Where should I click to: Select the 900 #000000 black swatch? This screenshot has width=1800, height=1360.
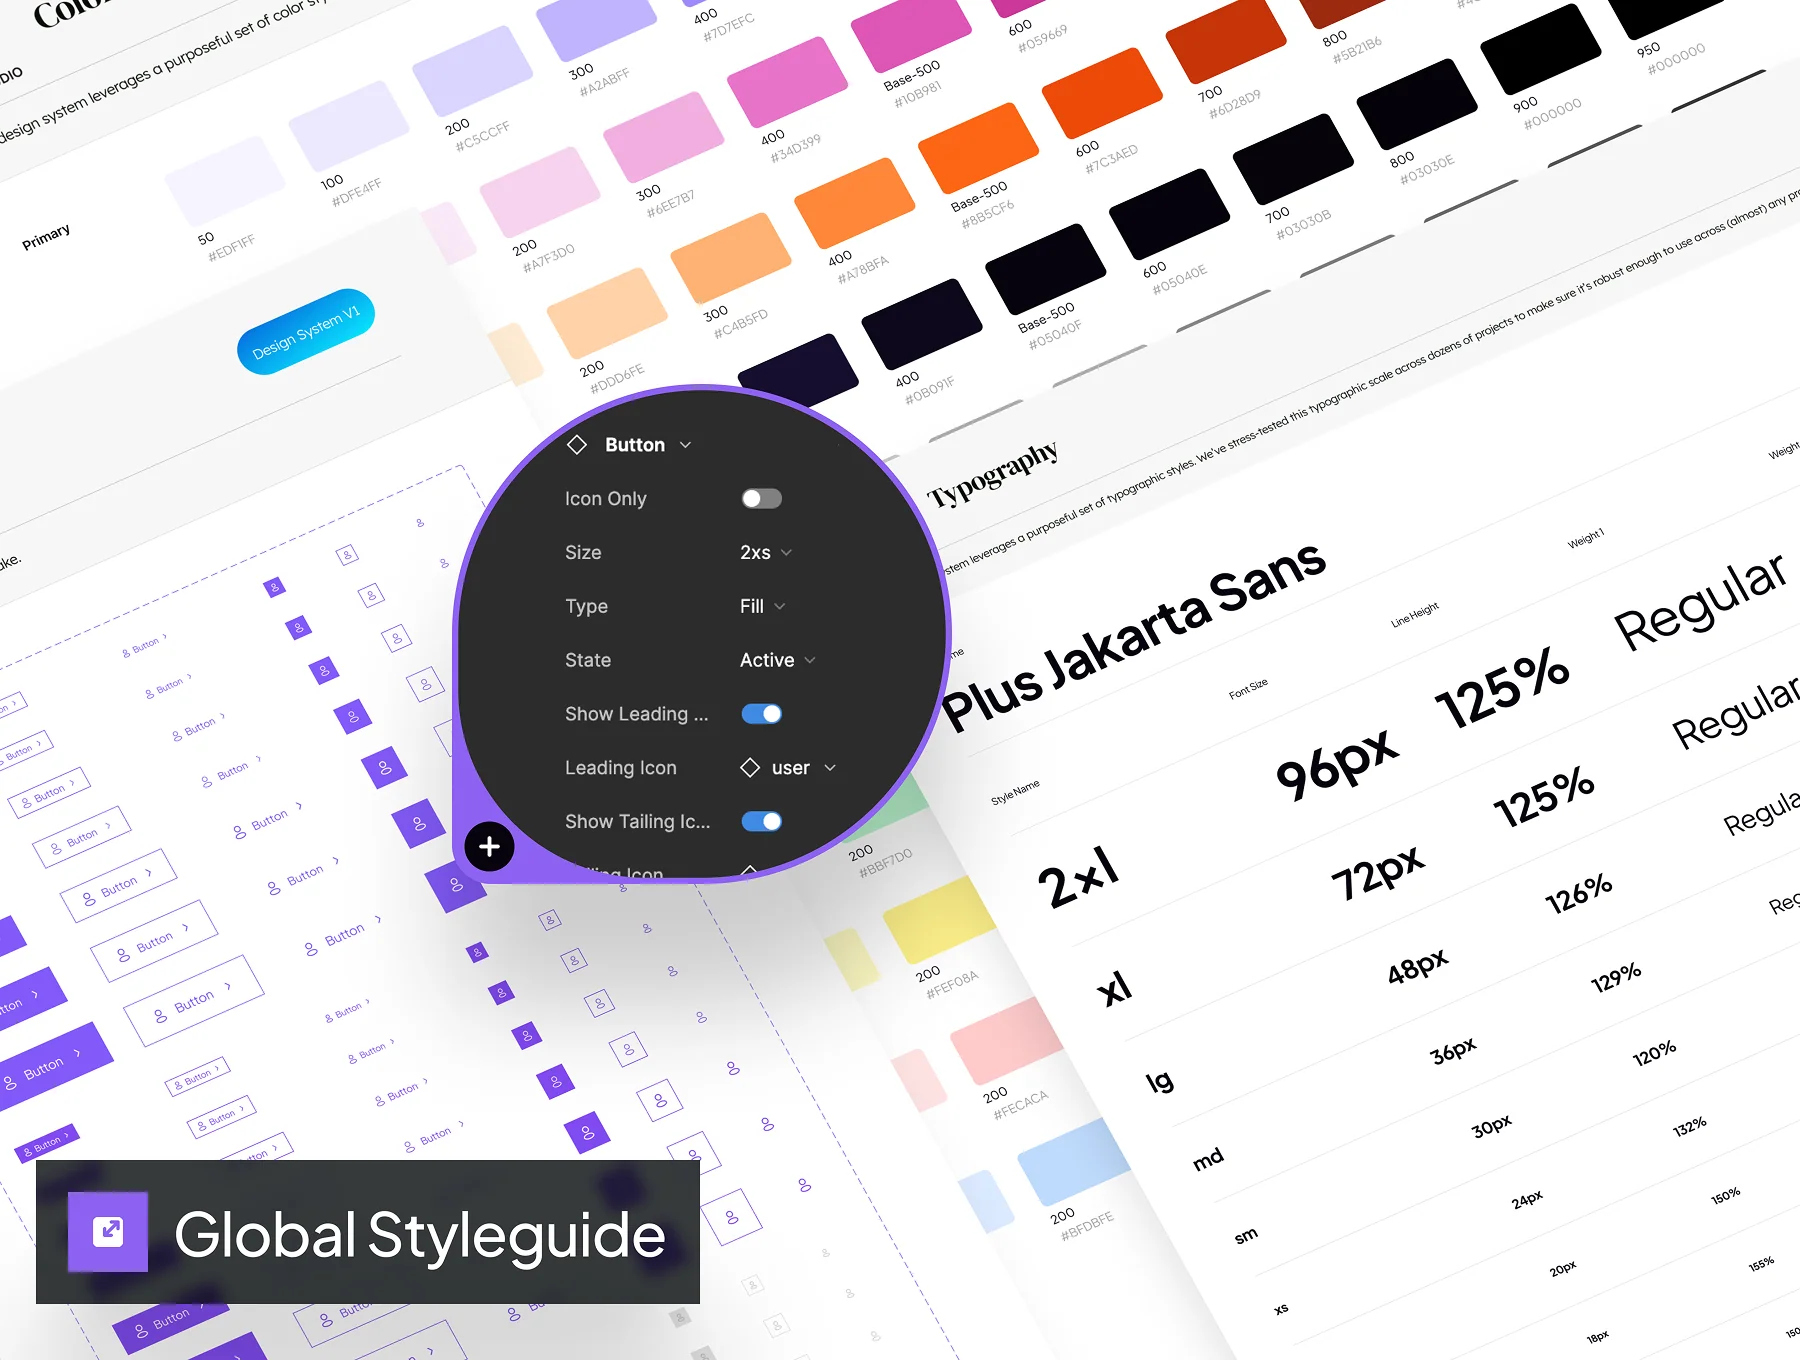[1541, 49]
